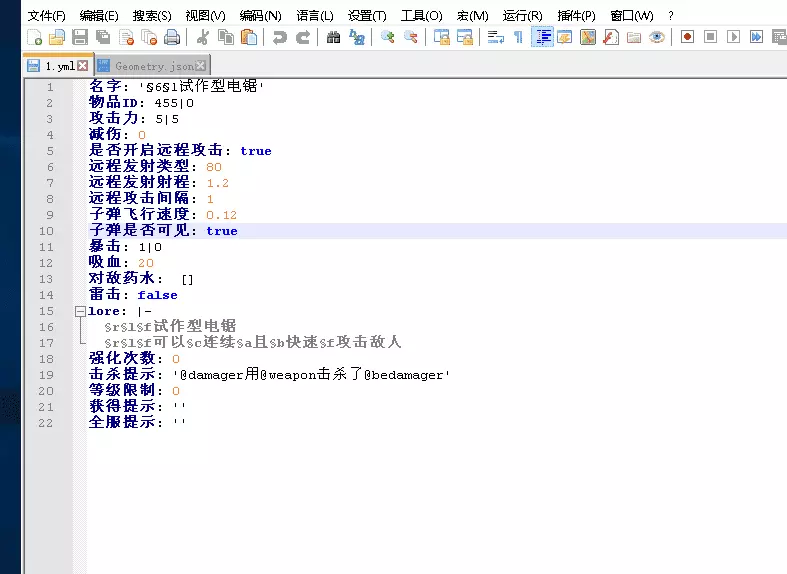Run the macro multiple times icon
This screenshot has height=574, width=787.
[756, 37]
